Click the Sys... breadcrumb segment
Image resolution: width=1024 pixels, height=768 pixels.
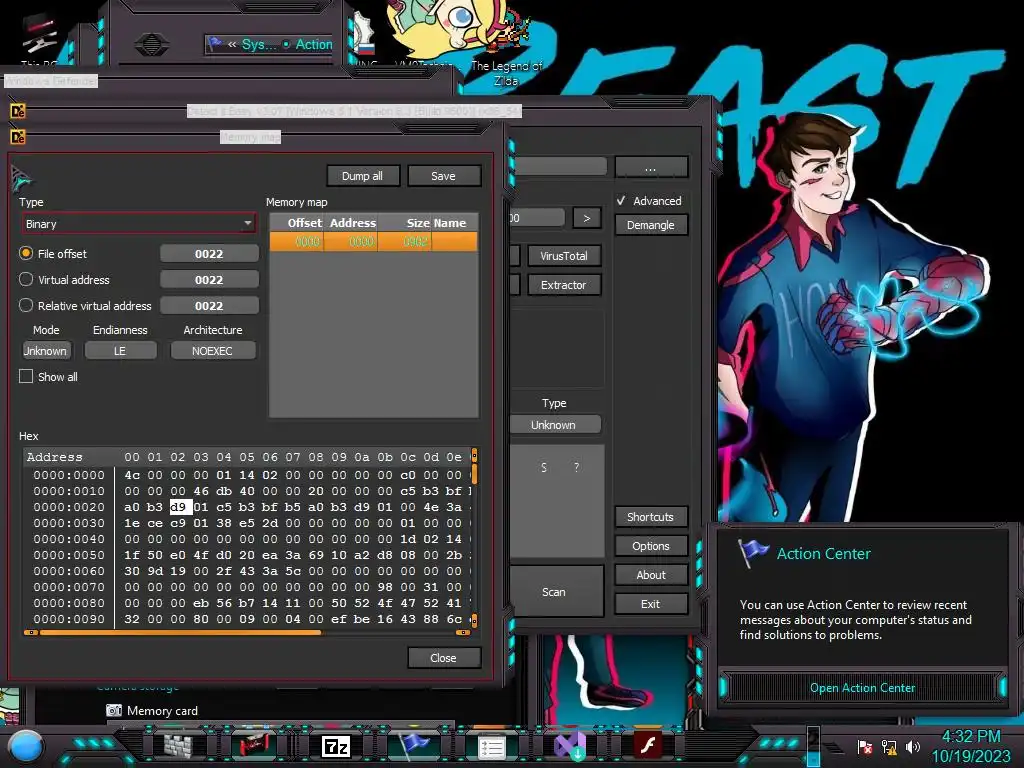(x=259, y=44)
